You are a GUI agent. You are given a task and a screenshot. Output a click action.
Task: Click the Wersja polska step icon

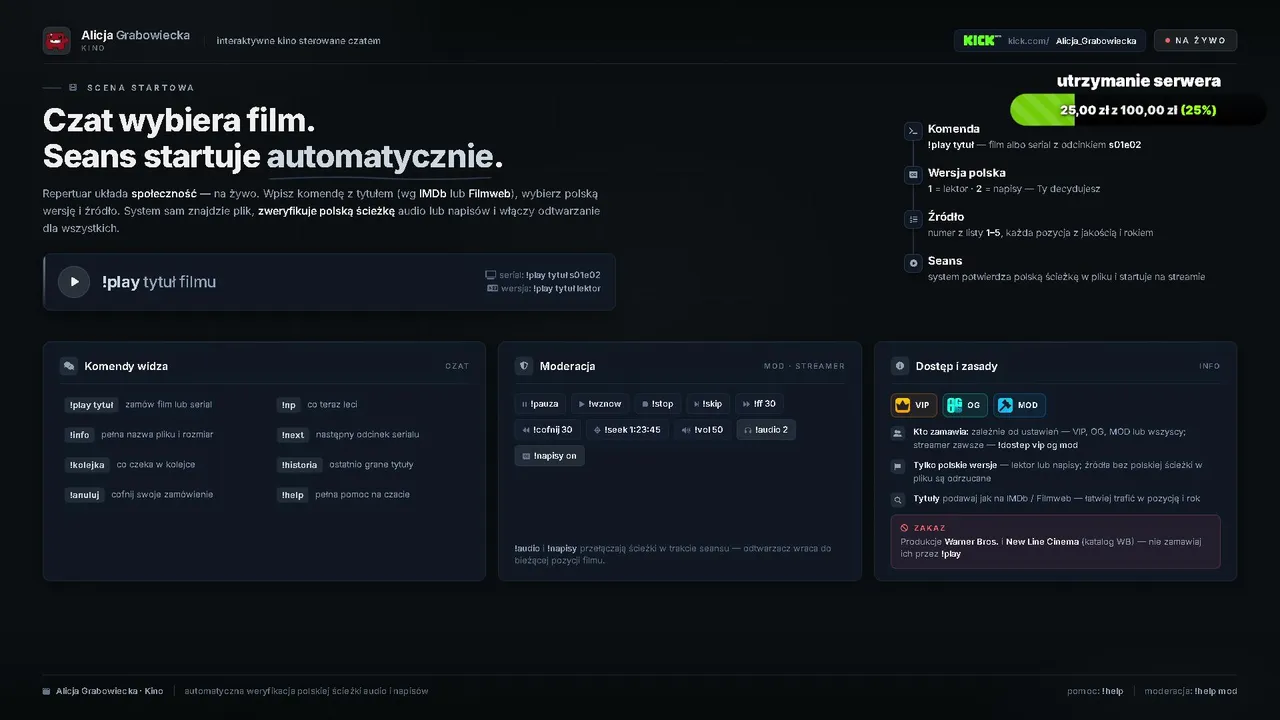coord(913,175)
